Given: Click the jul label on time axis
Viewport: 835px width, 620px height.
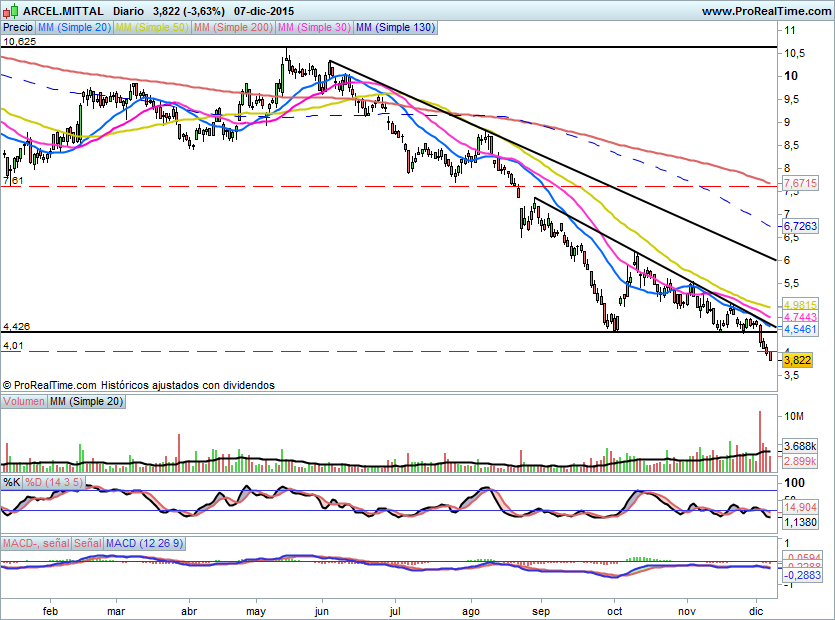Looking at the screenshot, I should (x=395, y=611).
